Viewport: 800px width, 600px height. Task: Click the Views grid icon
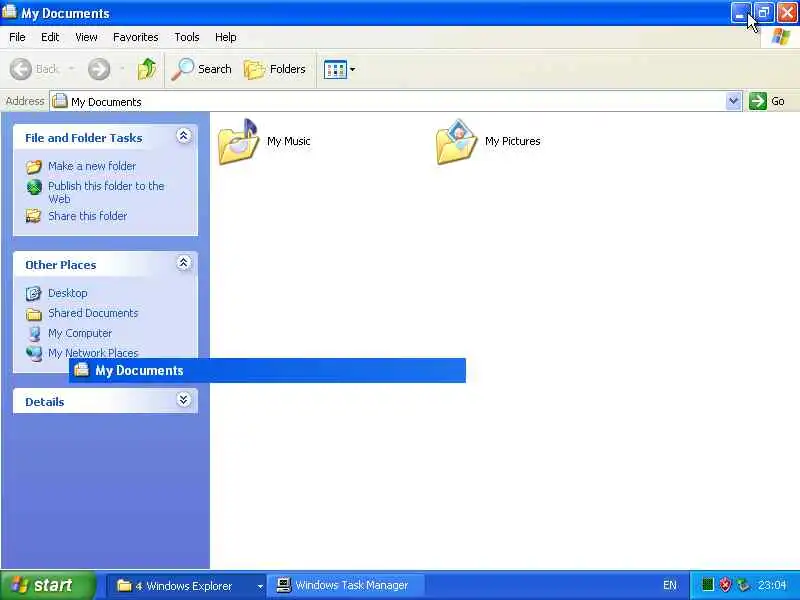click(335, 69)
